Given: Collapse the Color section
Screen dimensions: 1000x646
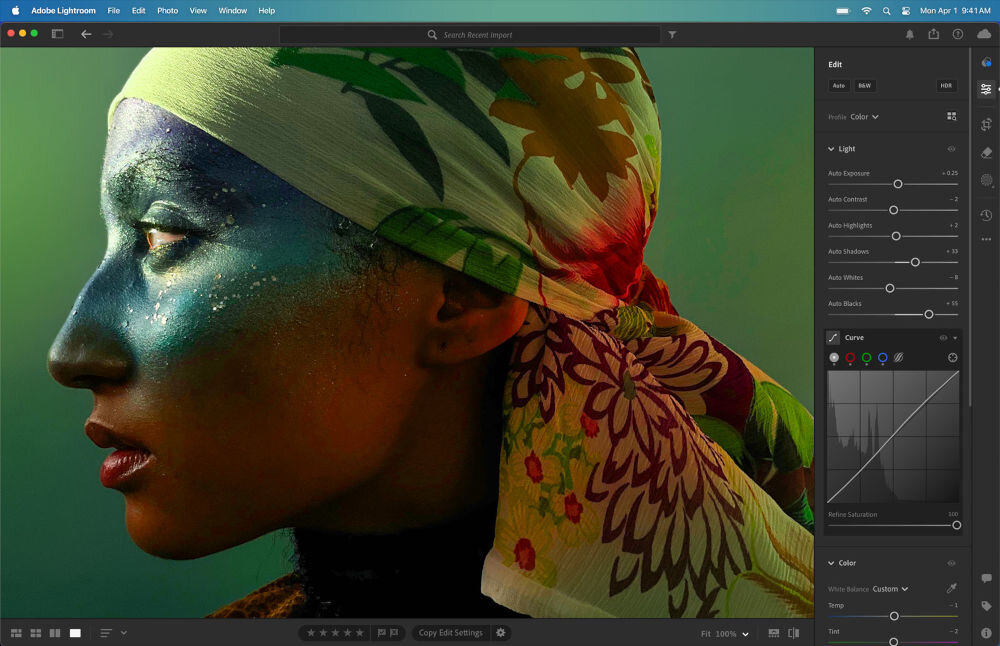Looking at the screenshot, I should coord(831,562).
